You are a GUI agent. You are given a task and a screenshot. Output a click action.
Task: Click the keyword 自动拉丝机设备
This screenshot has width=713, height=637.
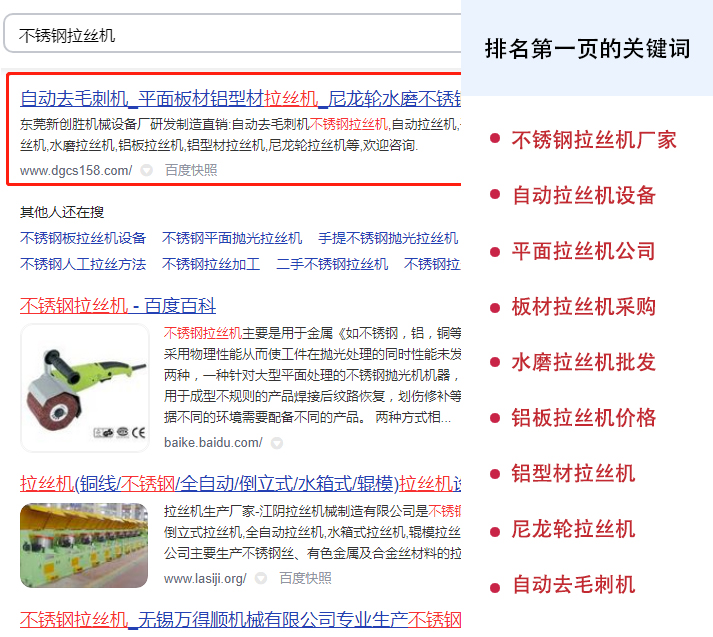(x=584, y=196)
